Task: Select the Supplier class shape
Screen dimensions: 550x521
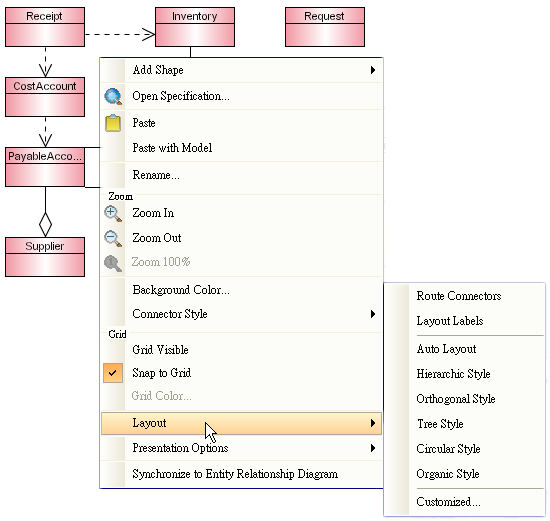Action: [45, 257]
